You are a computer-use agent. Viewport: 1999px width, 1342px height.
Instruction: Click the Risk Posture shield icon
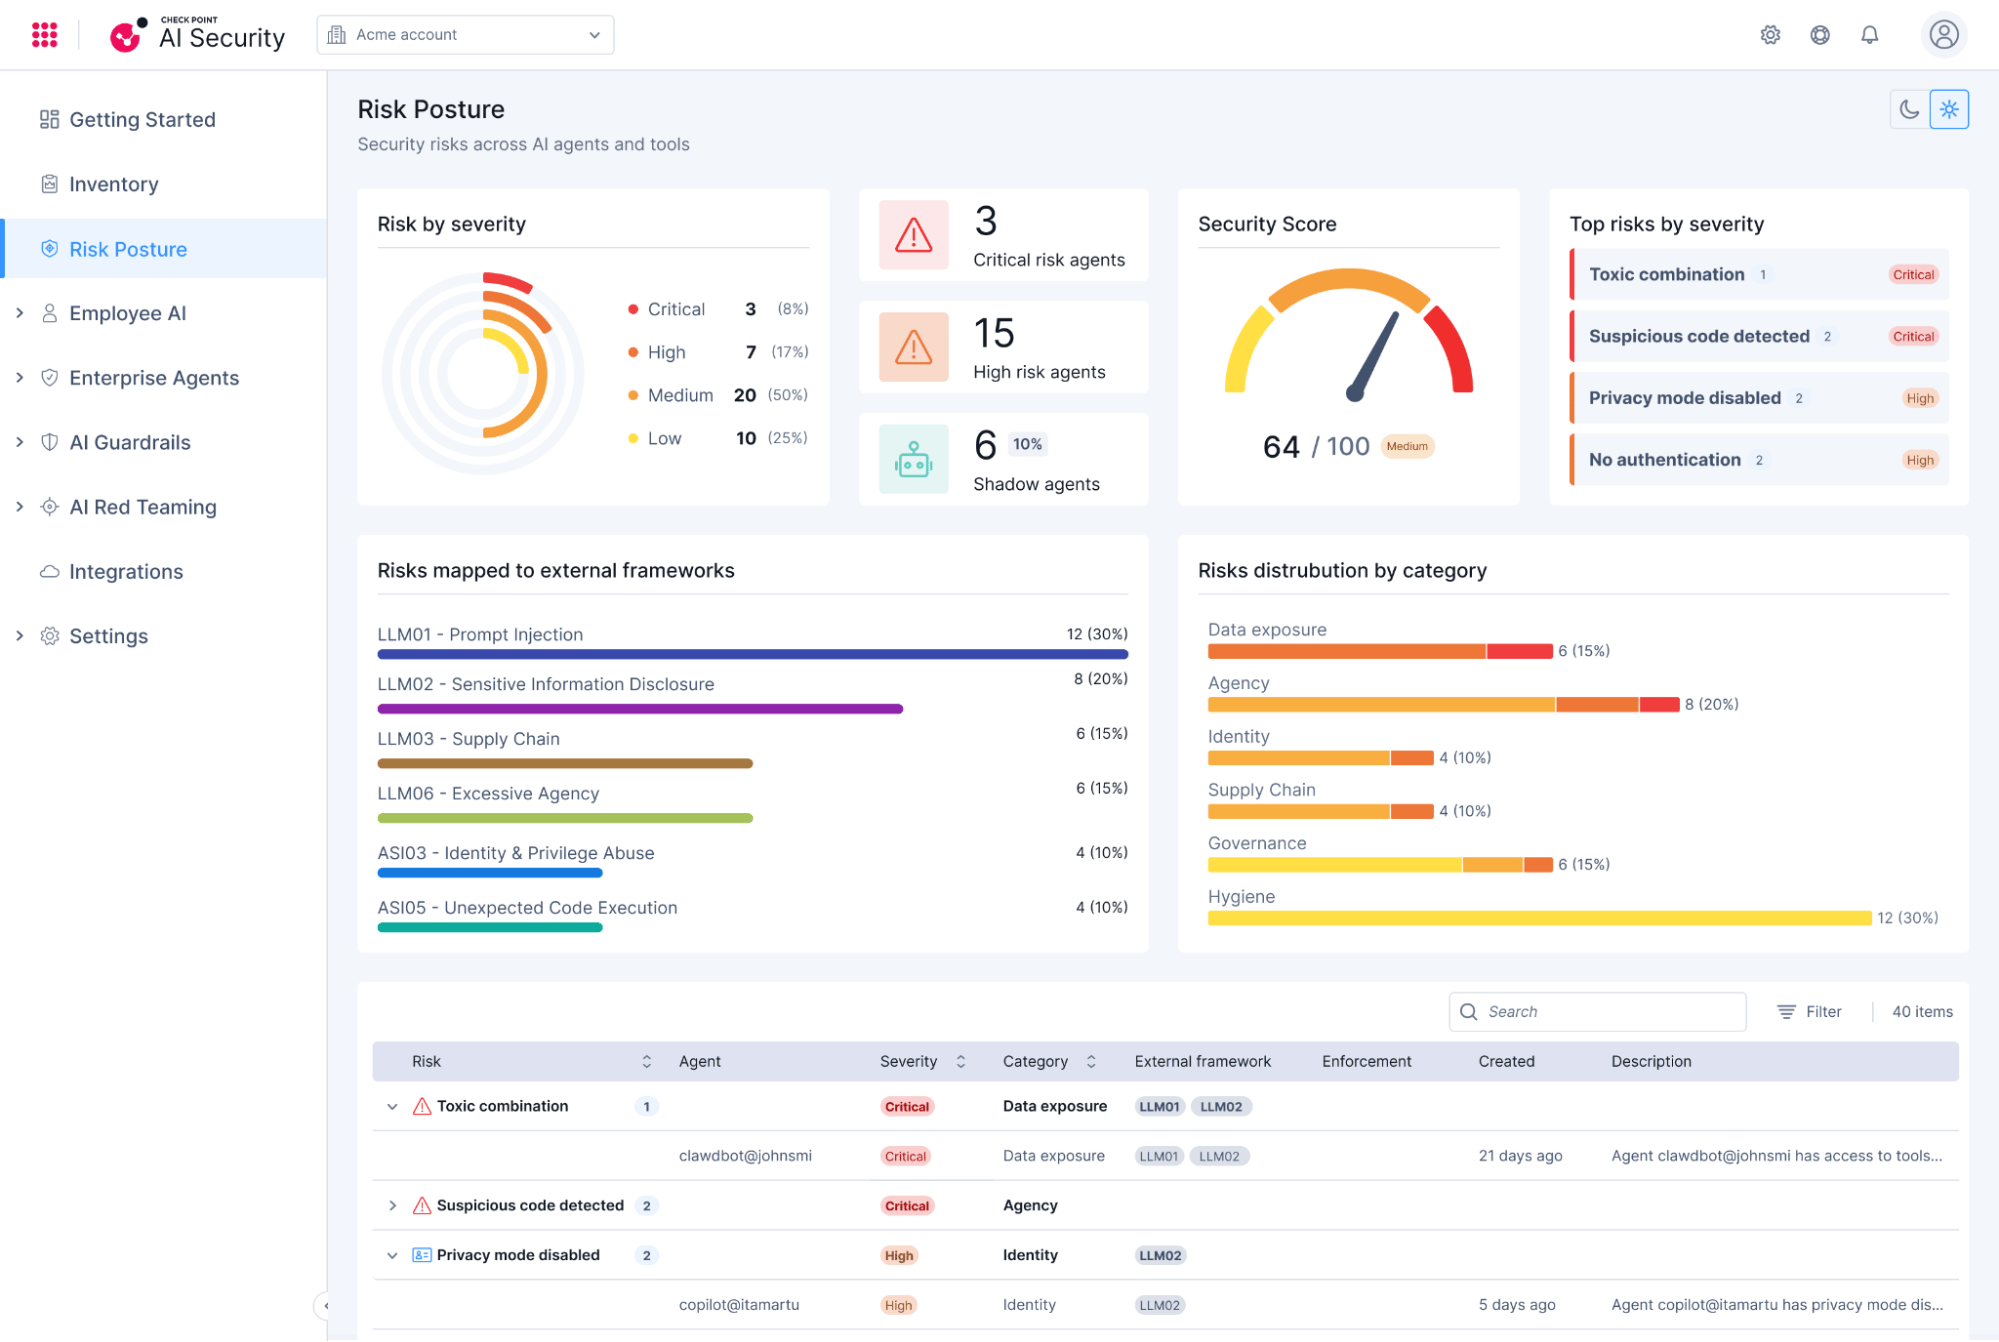coord(49,249)
